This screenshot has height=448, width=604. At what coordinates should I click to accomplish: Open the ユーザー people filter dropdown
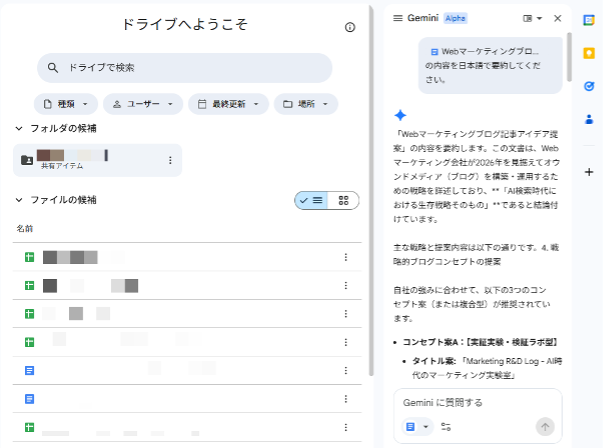tap(143, 104)
